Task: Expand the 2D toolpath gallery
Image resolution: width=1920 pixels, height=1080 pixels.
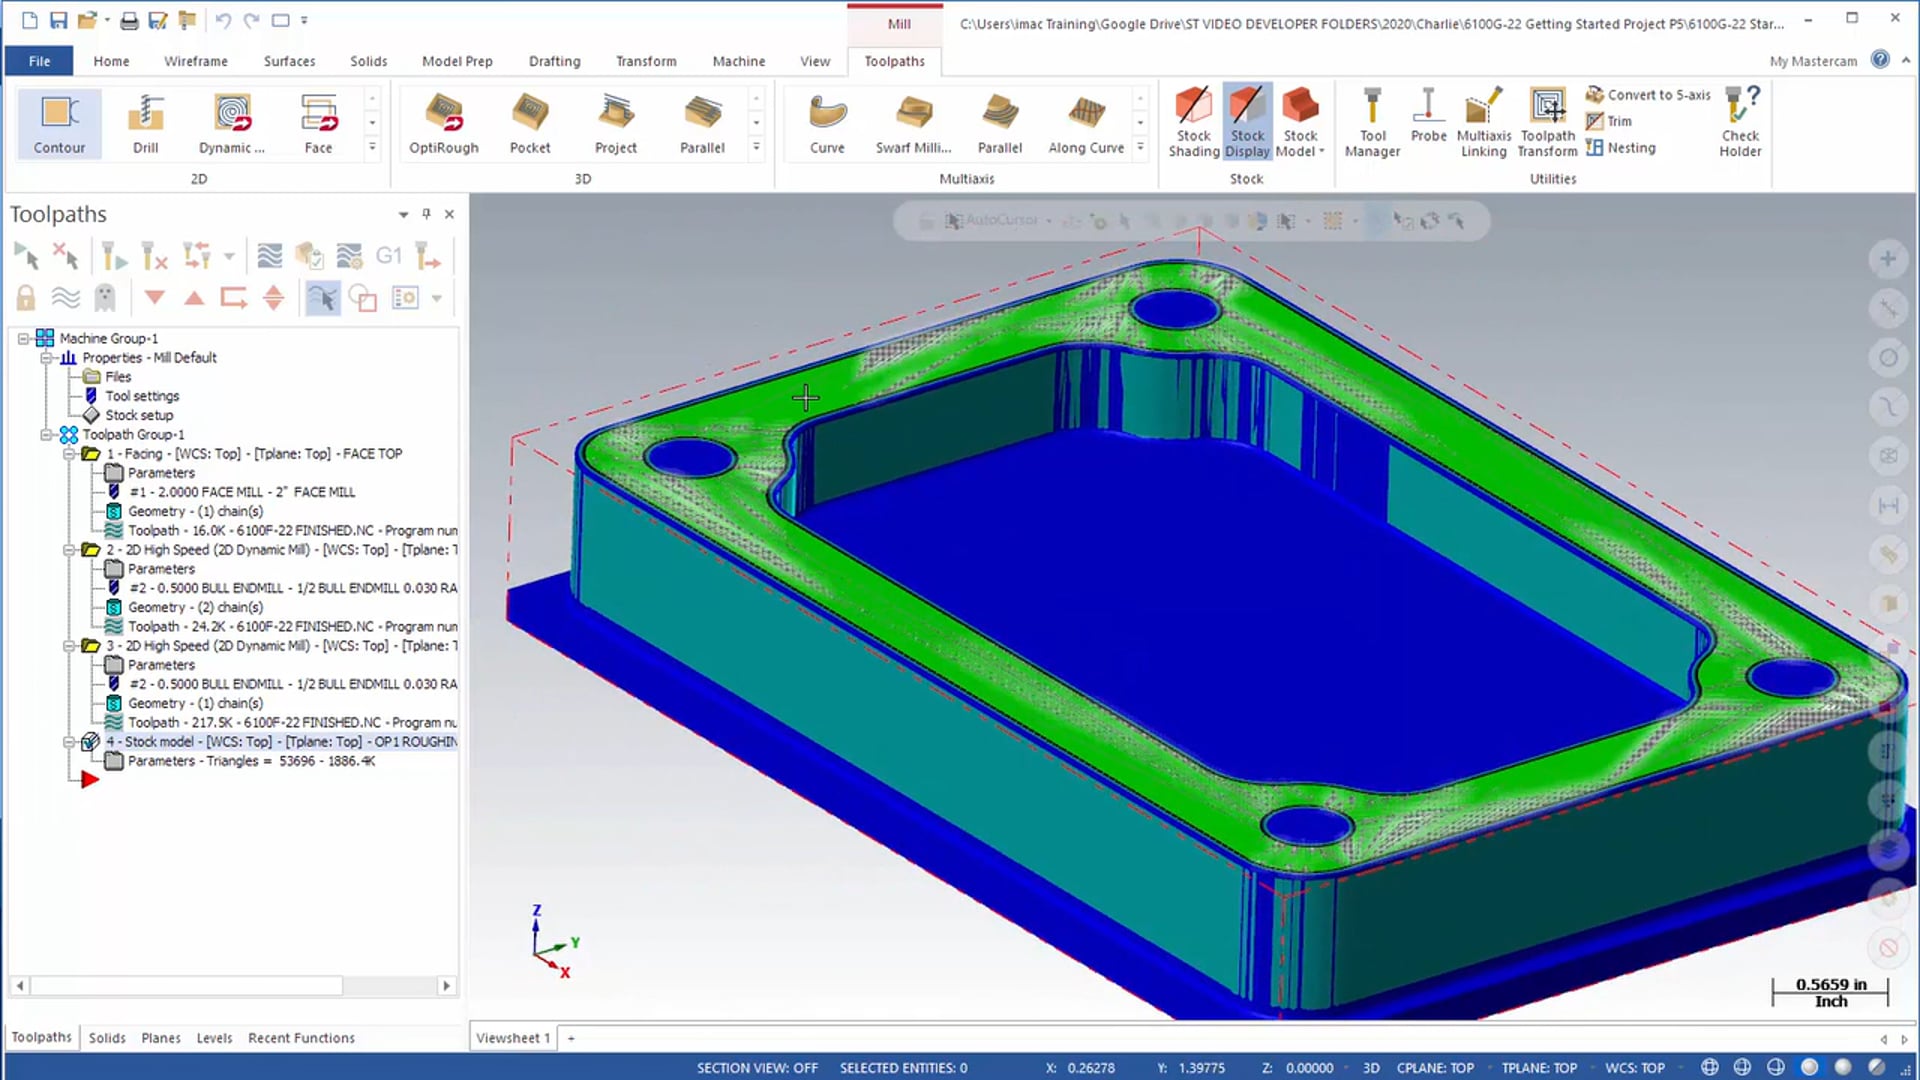Action: [372, 147]
